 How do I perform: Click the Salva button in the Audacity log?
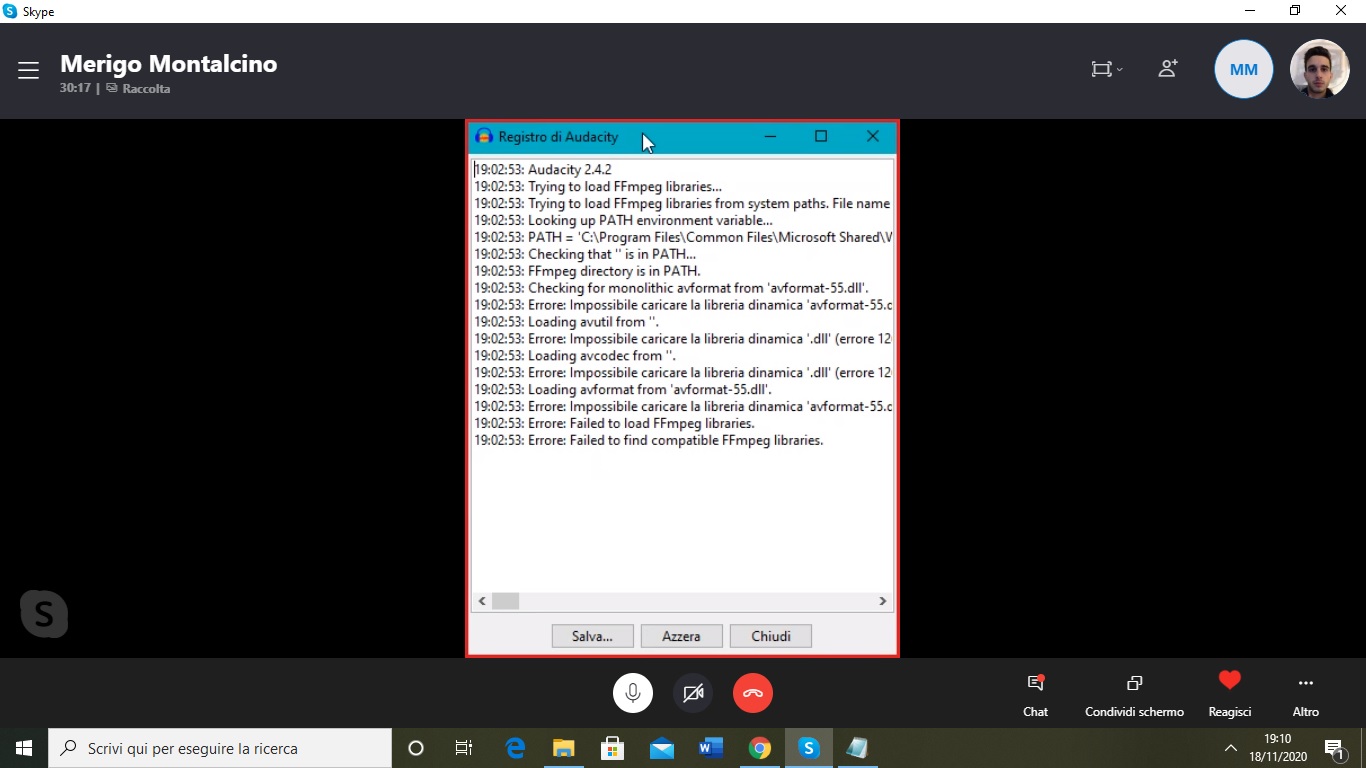coord(592,636)
